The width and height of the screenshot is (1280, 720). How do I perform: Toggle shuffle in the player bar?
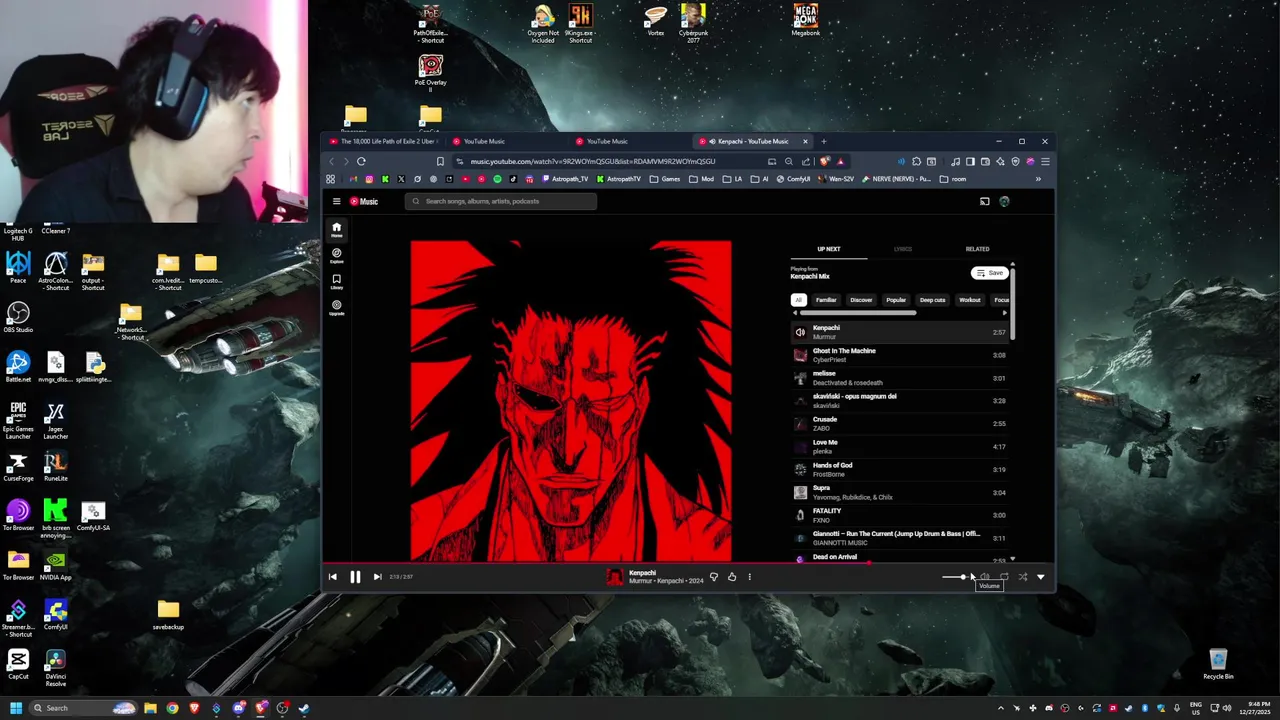[1022, 577]
